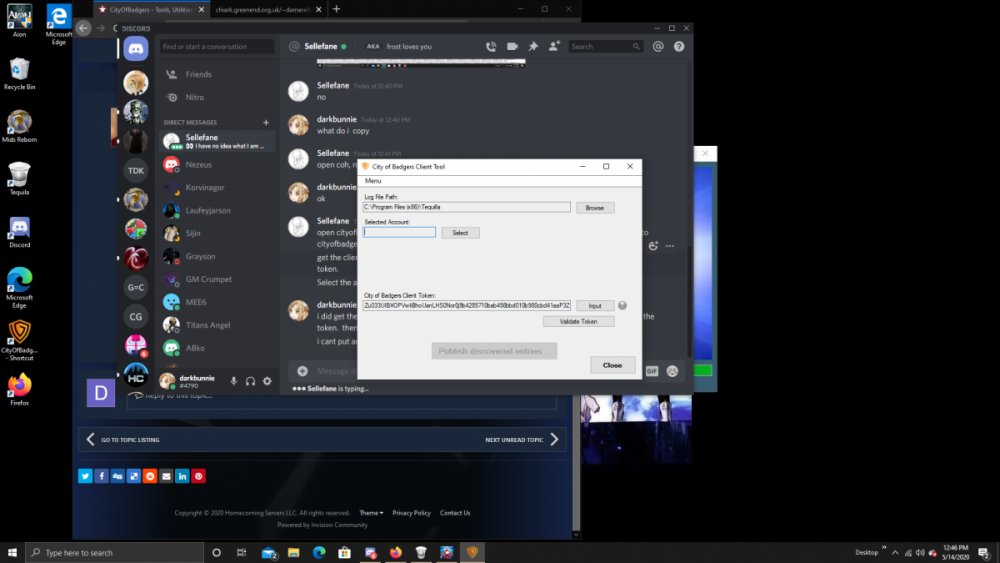This screenshot has width=1000, height=563.
Task: Click Select account button
Action: coord(460,233)
